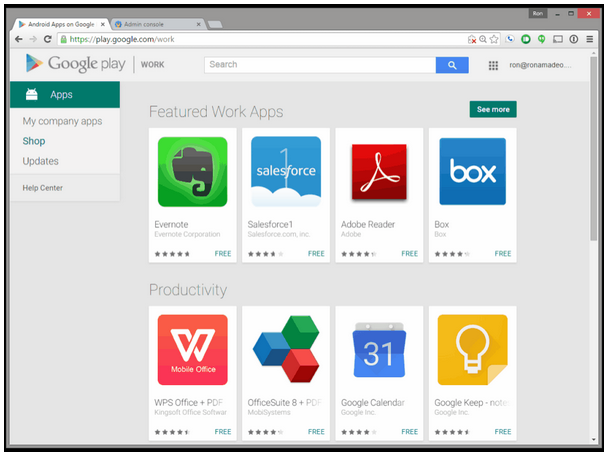Click the zoom magnifier icon in address bar
Image resolution: width=609 pixels, height=455 pixels.
[x=483, y=39]
